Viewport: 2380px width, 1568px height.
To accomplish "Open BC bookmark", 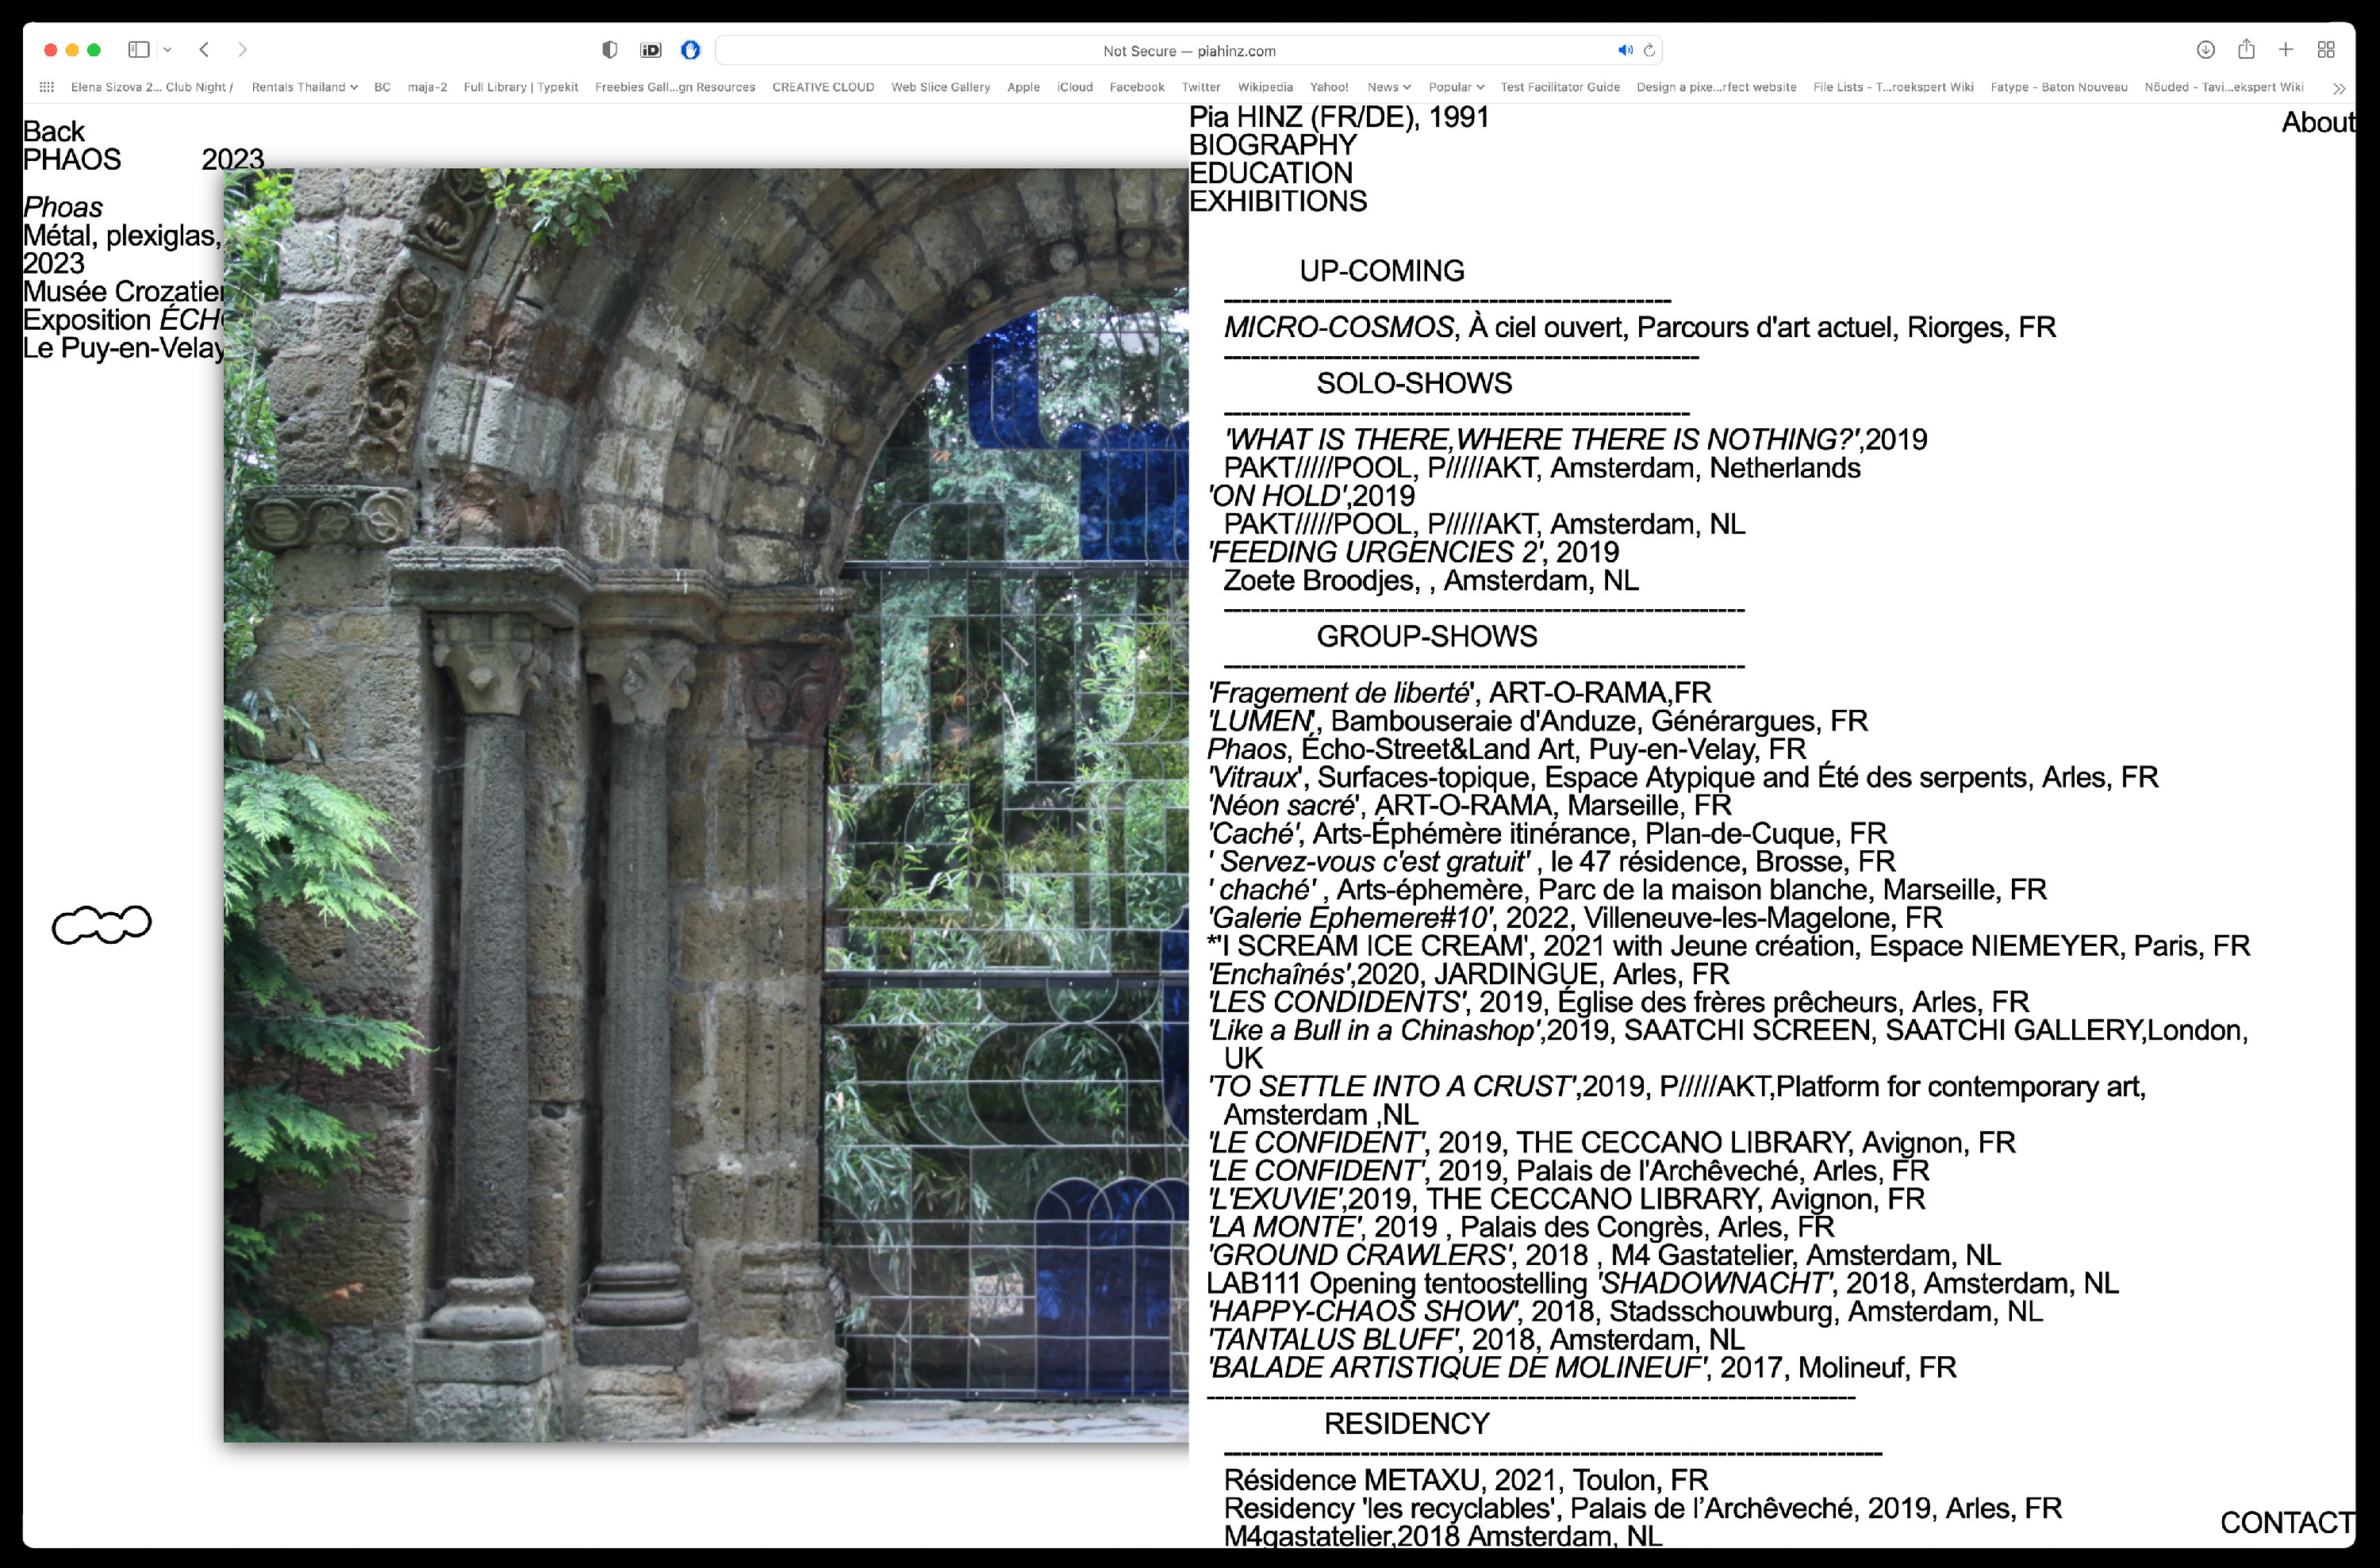I will point(382,87).
